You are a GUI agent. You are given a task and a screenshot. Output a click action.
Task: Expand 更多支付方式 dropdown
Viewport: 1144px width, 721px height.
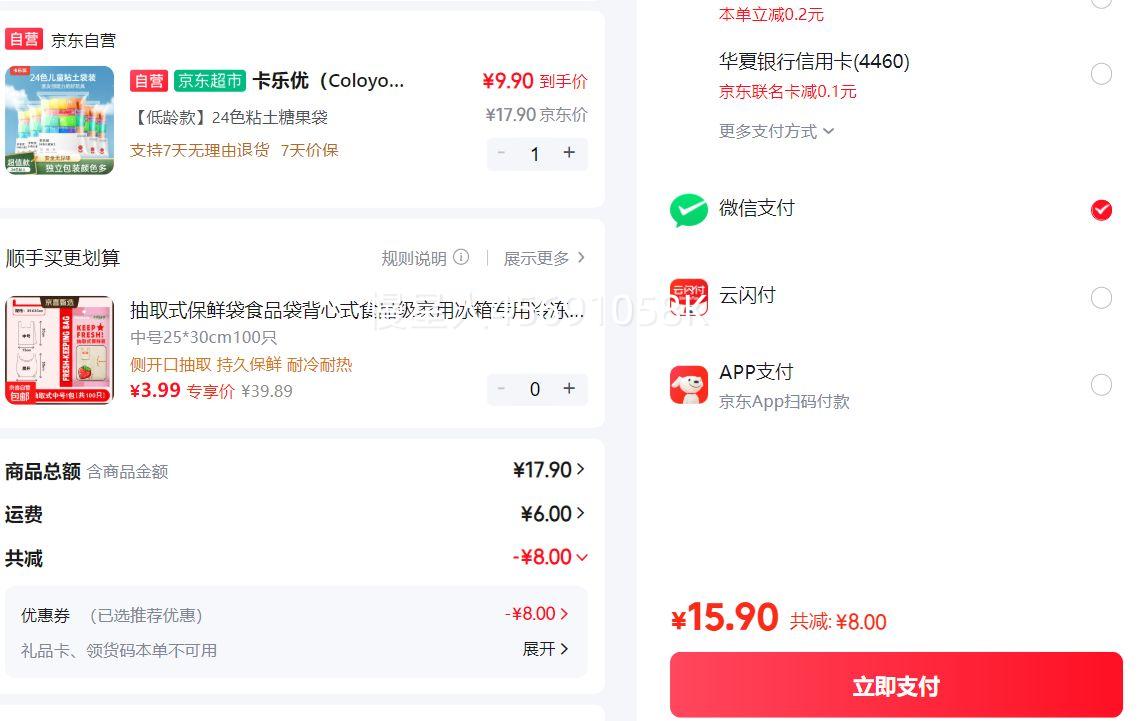tap(776, 131)
